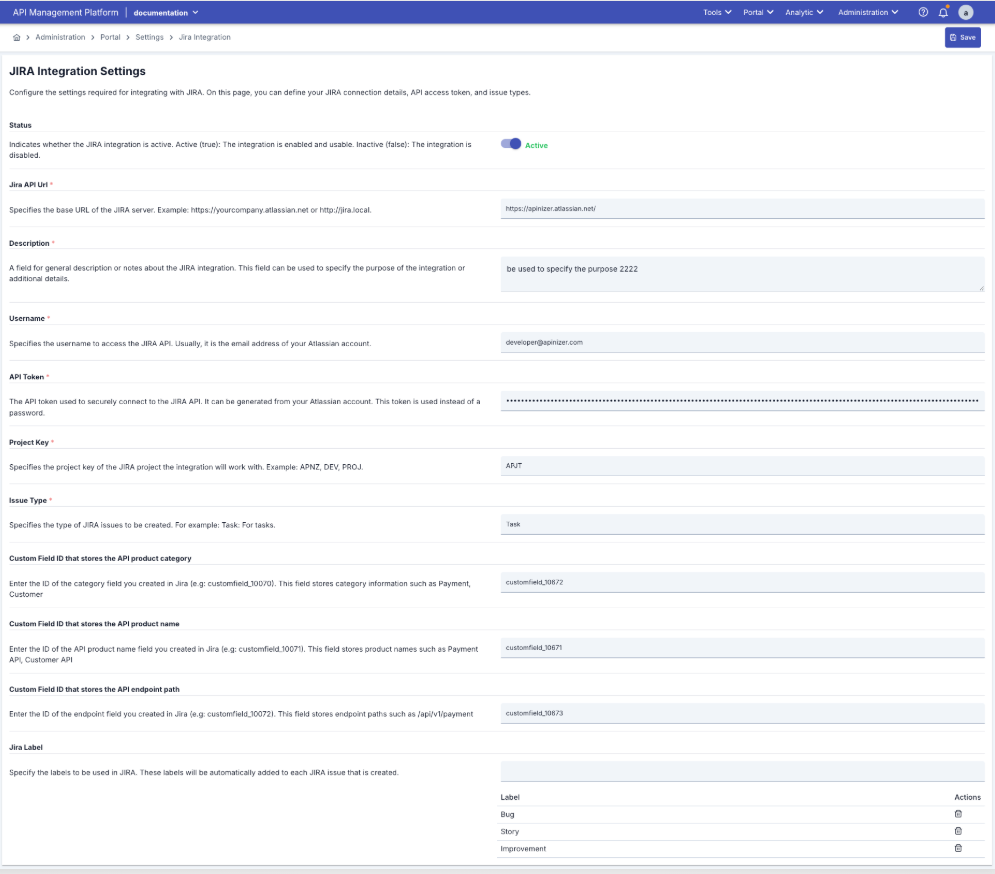This screenshot has height=874, width=995.
Task: Open the notifications bell icon
Action: tap(943, 13)
